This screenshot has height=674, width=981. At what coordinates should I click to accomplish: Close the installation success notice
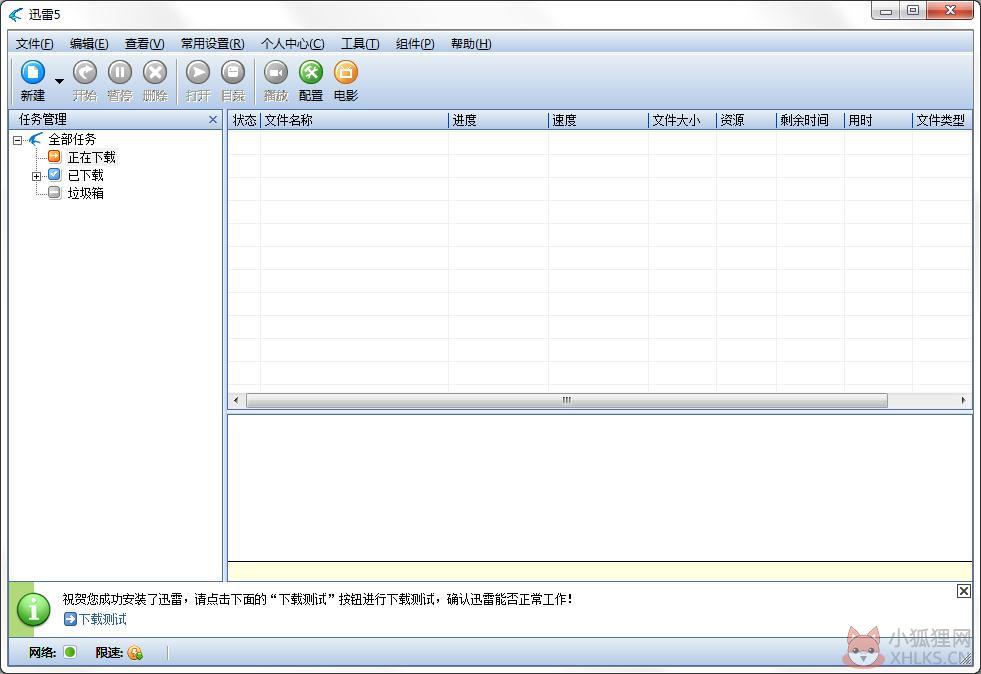pyautogui.click(x=963, y=591)
